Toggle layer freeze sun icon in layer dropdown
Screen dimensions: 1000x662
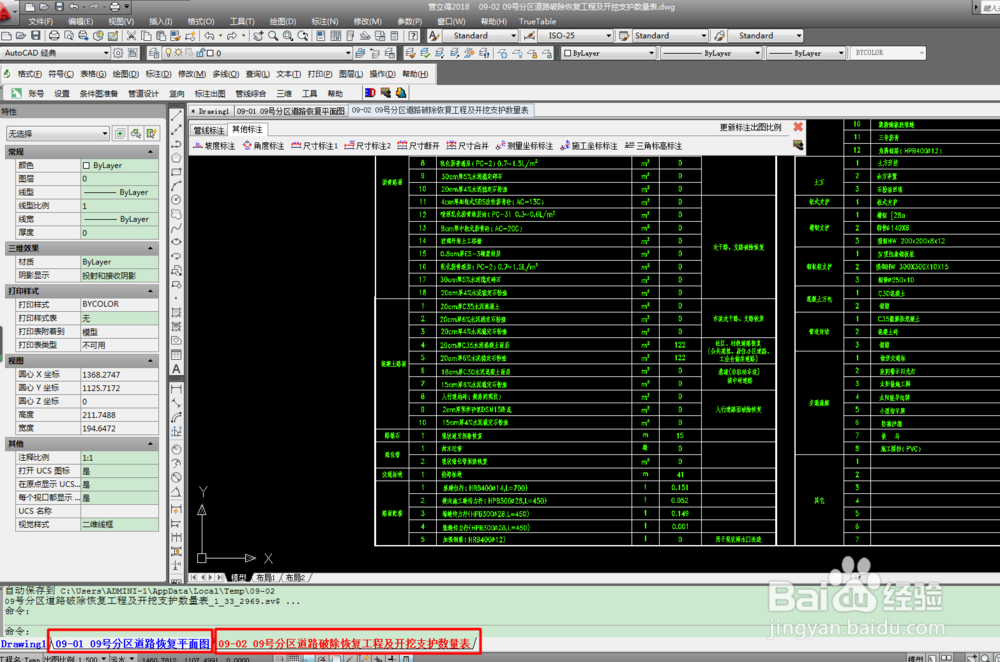tap(179, 53)
